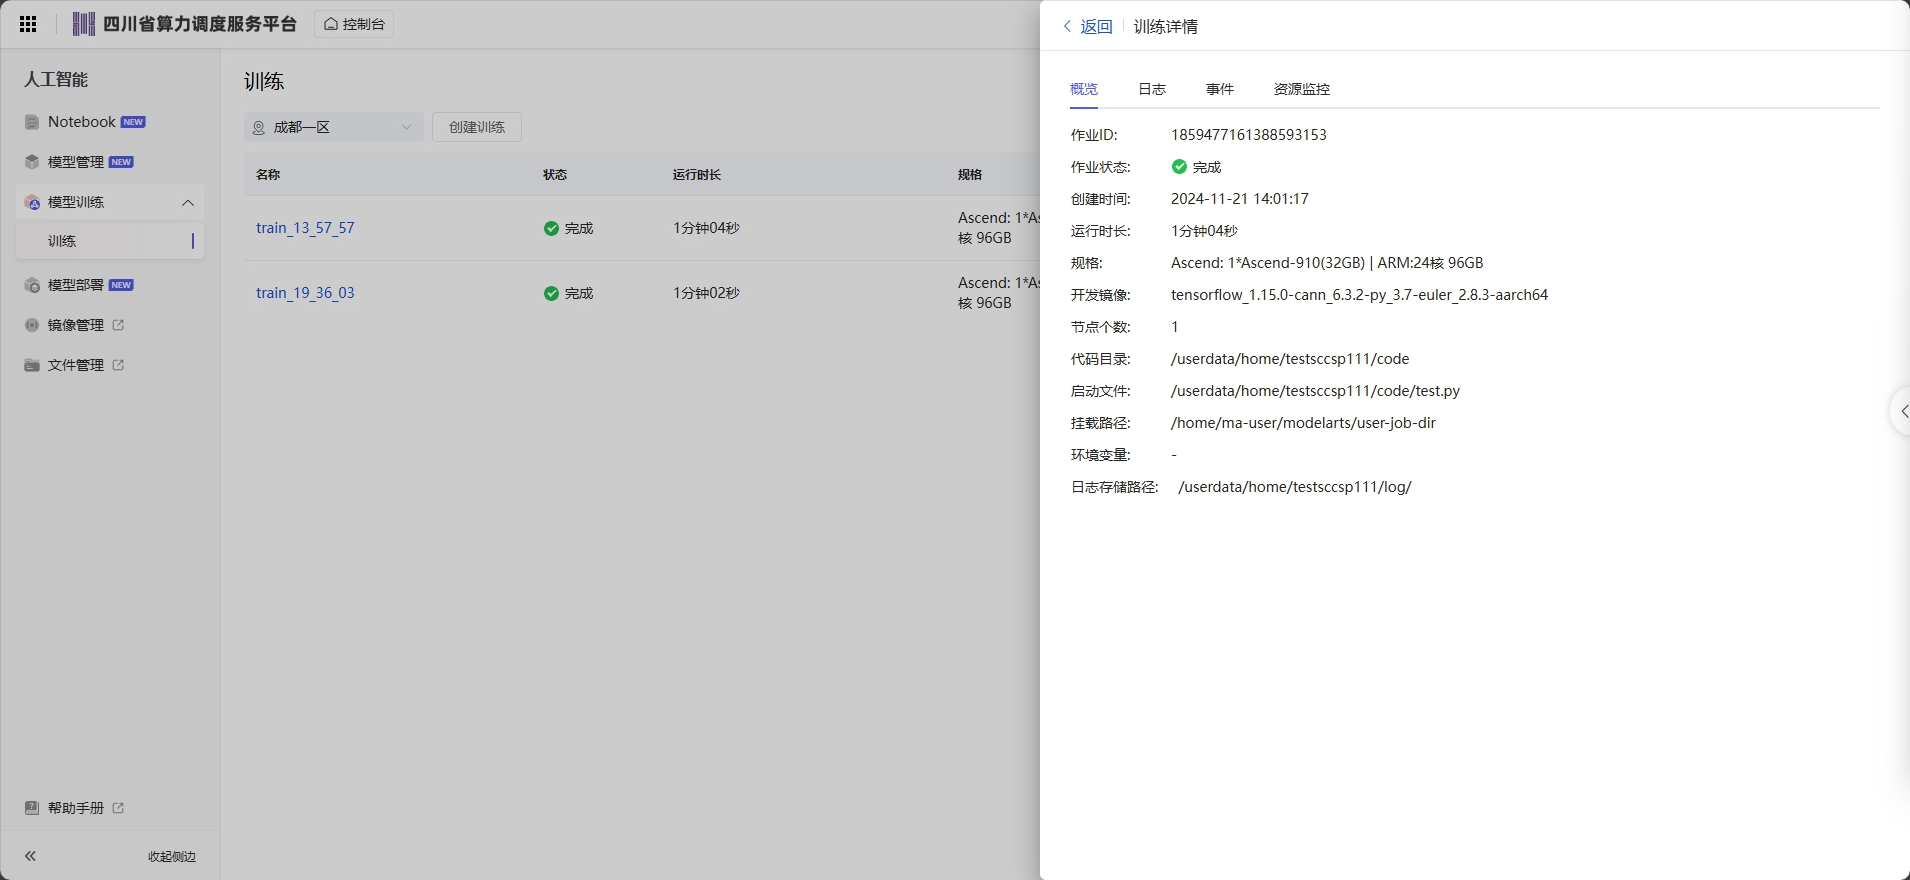Viewport: 1910px width, 880px height.
Task: Switch to the 日志 tab
Action: click(1152, 89)
